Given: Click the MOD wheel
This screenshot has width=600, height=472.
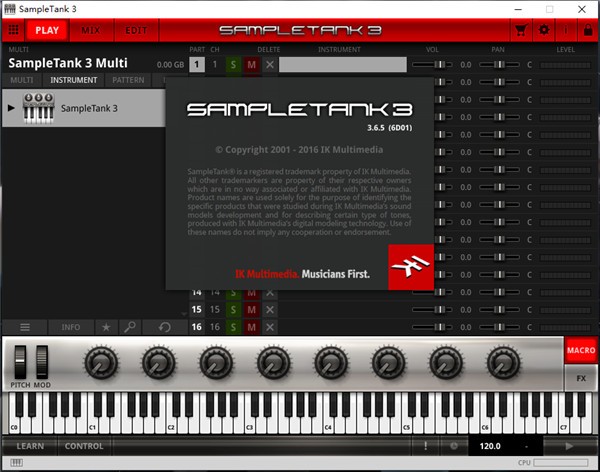Looking at the screenshot, I should [x=42, y=362].
